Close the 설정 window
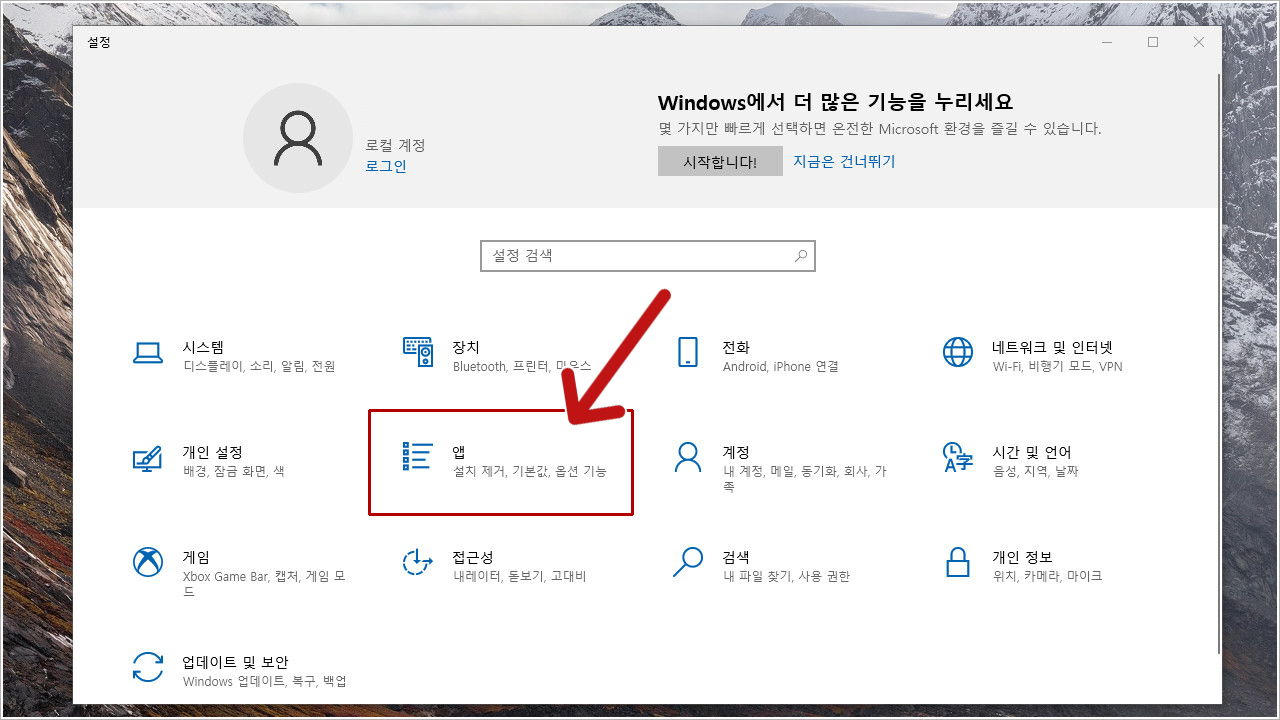Viewport: 1280px width, 720px height. coord(1199,42)
